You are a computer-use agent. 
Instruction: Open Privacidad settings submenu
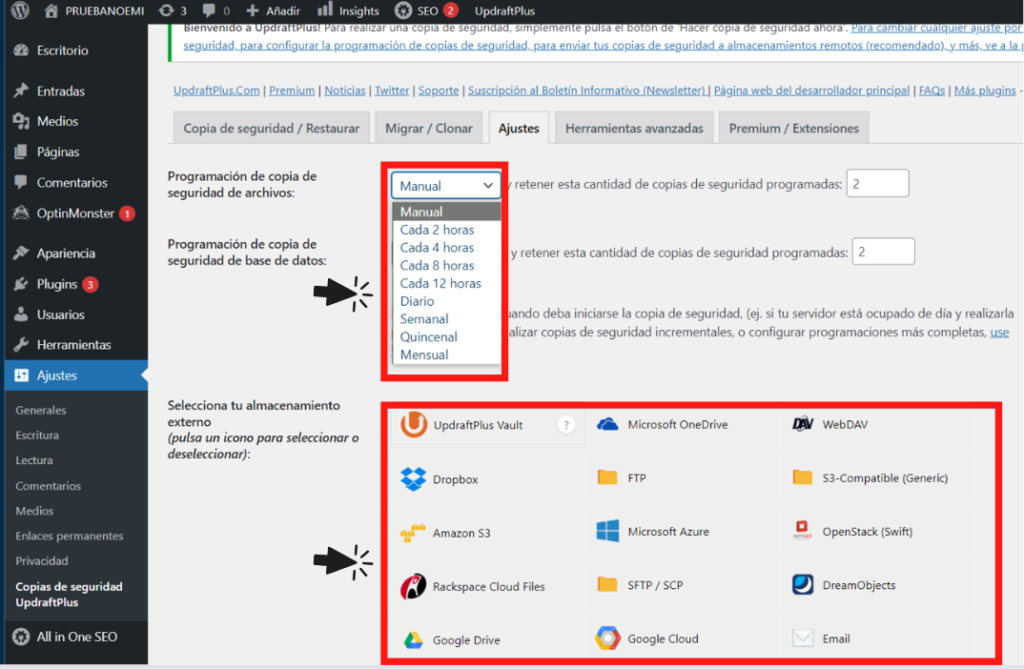coord(42,561)
